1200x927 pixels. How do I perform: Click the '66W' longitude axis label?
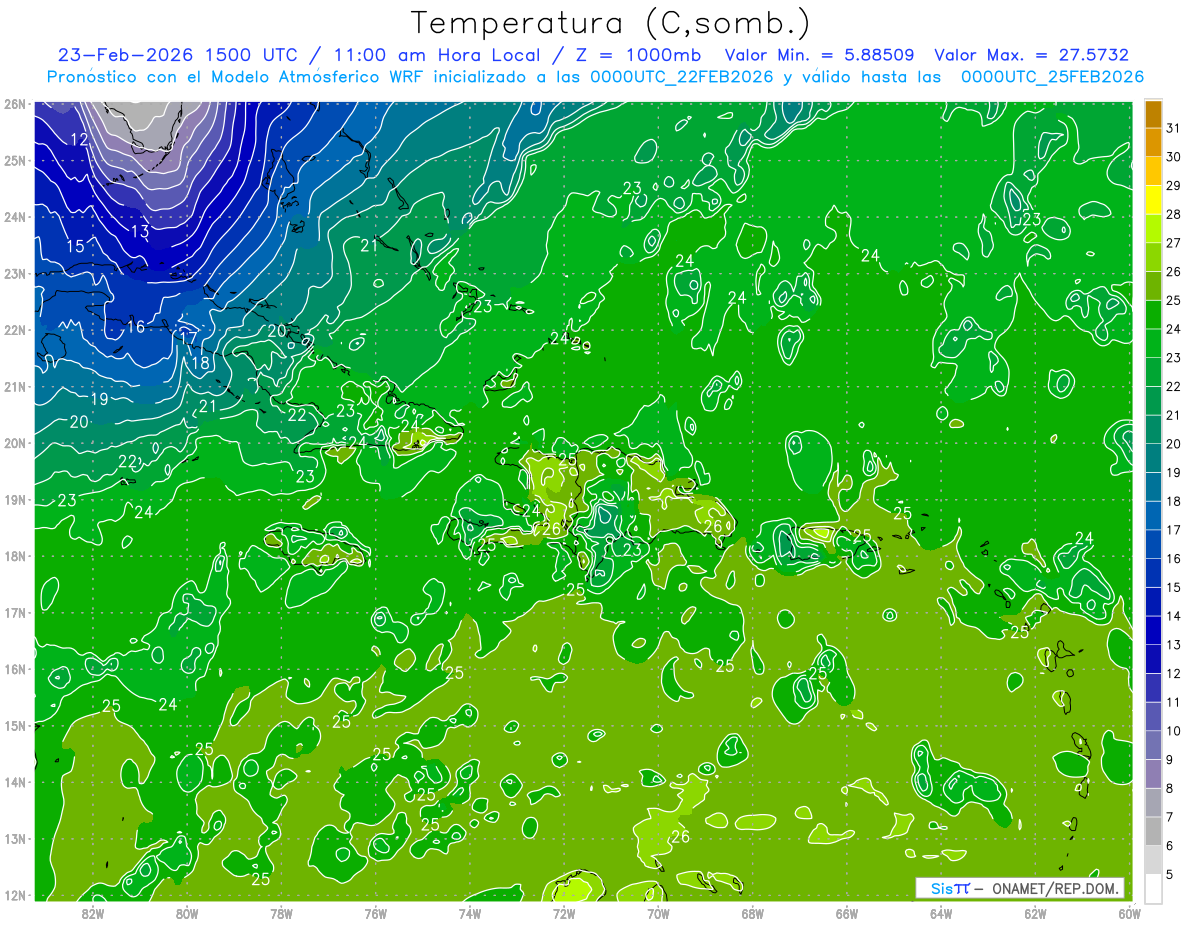coord(846,913)
